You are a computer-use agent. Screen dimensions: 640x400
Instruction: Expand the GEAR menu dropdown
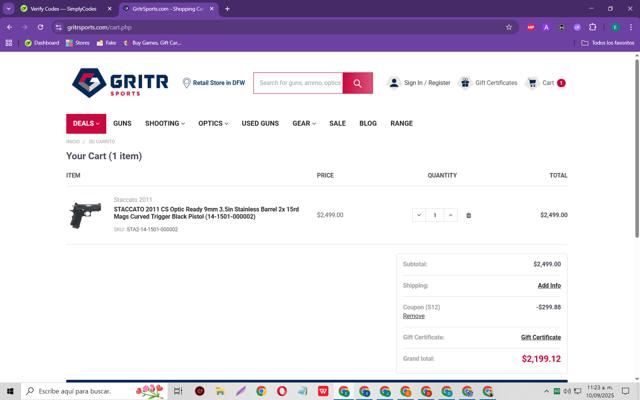pos(304,123)
